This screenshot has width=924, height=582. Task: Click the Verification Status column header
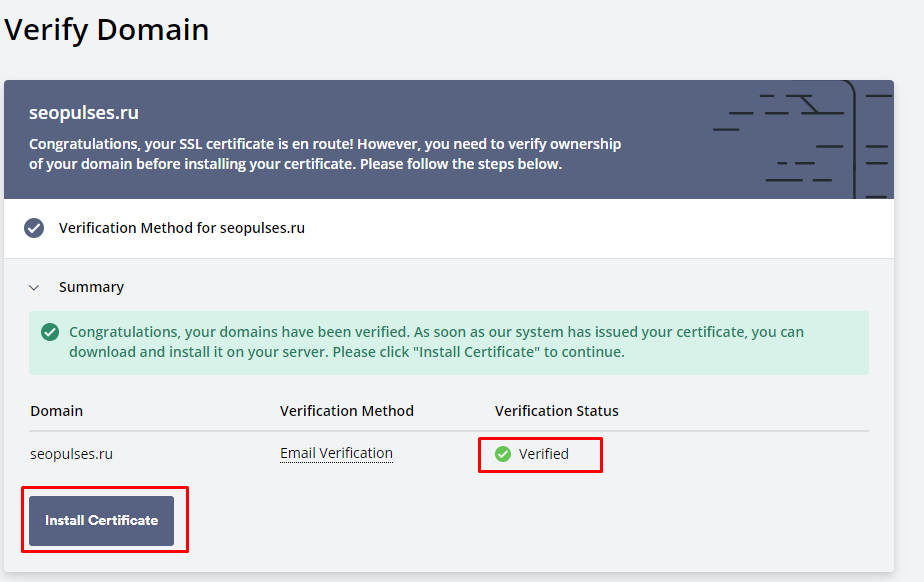pos(556,411)
